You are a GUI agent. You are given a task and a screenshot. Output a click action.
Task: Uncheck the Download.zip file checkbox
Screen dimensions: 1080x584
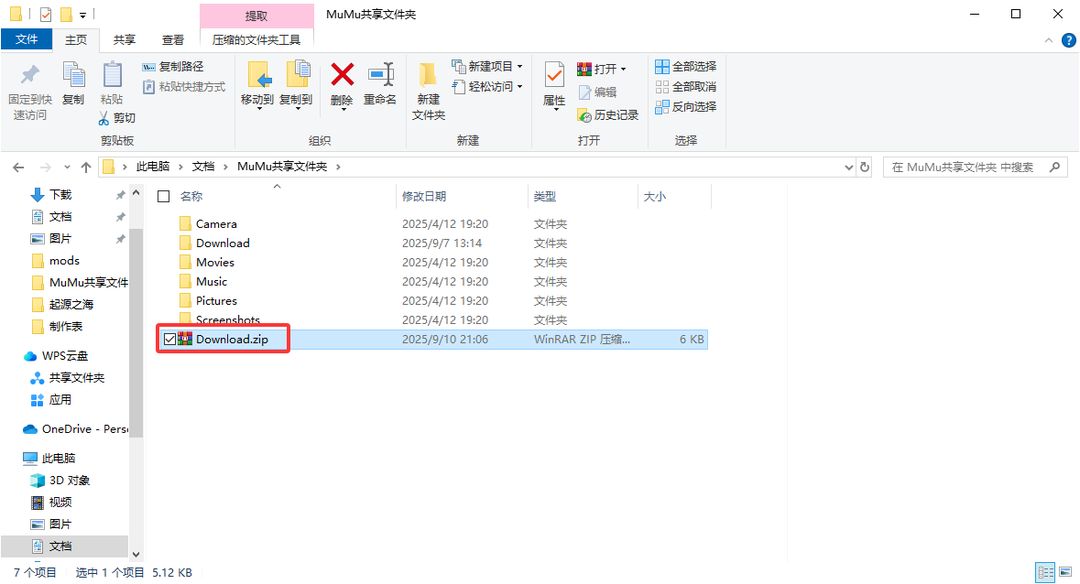170,339
